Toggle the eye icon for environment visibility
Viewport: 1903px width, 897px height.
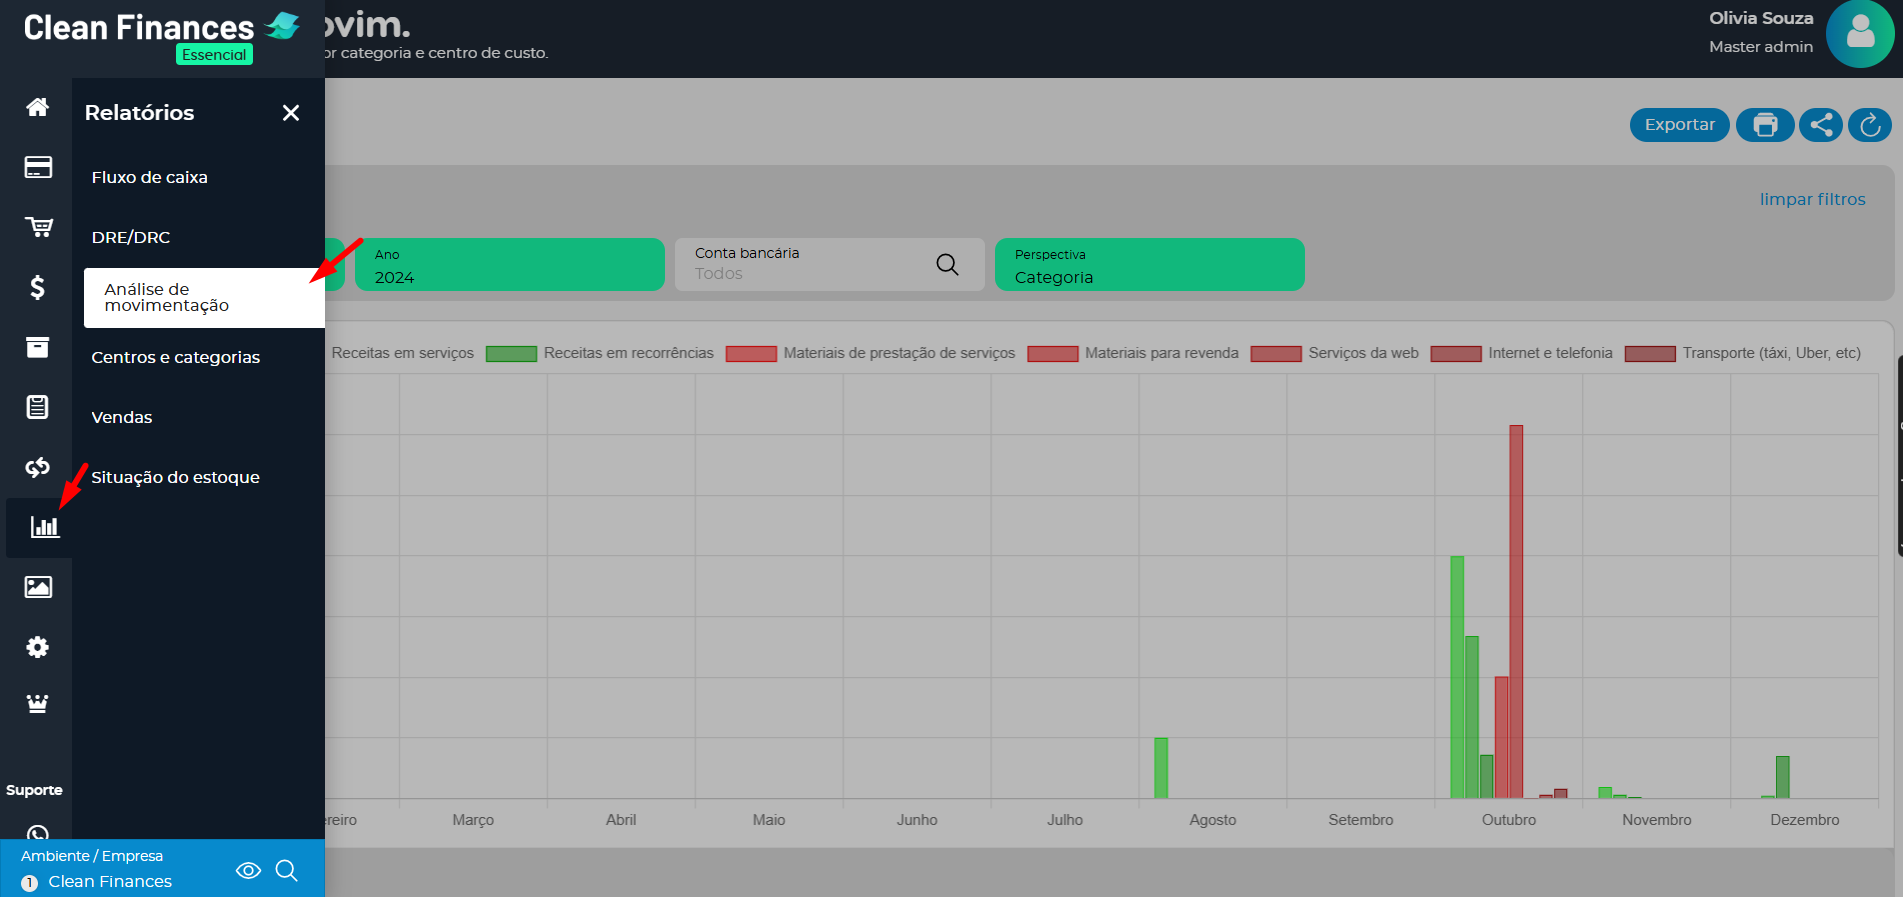(248, 870)
